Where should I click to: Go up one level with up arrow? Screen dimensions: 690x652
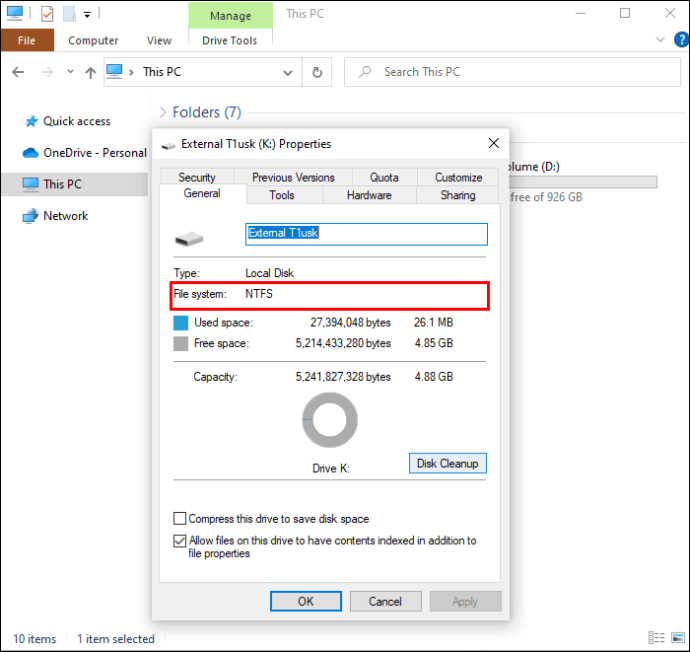click(x=90, y=72)
